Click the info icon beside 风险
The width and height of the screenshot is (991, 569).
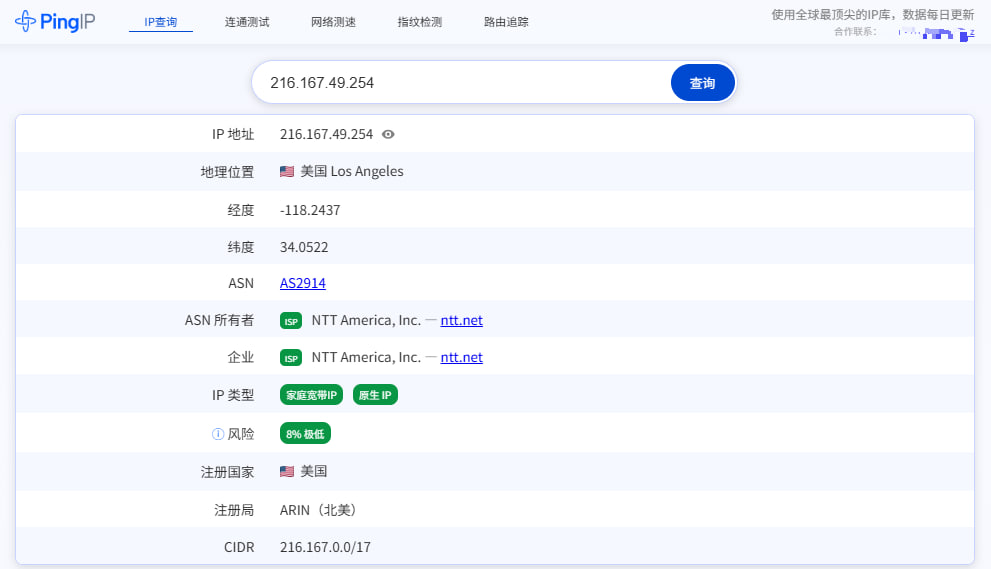point(217,434)
